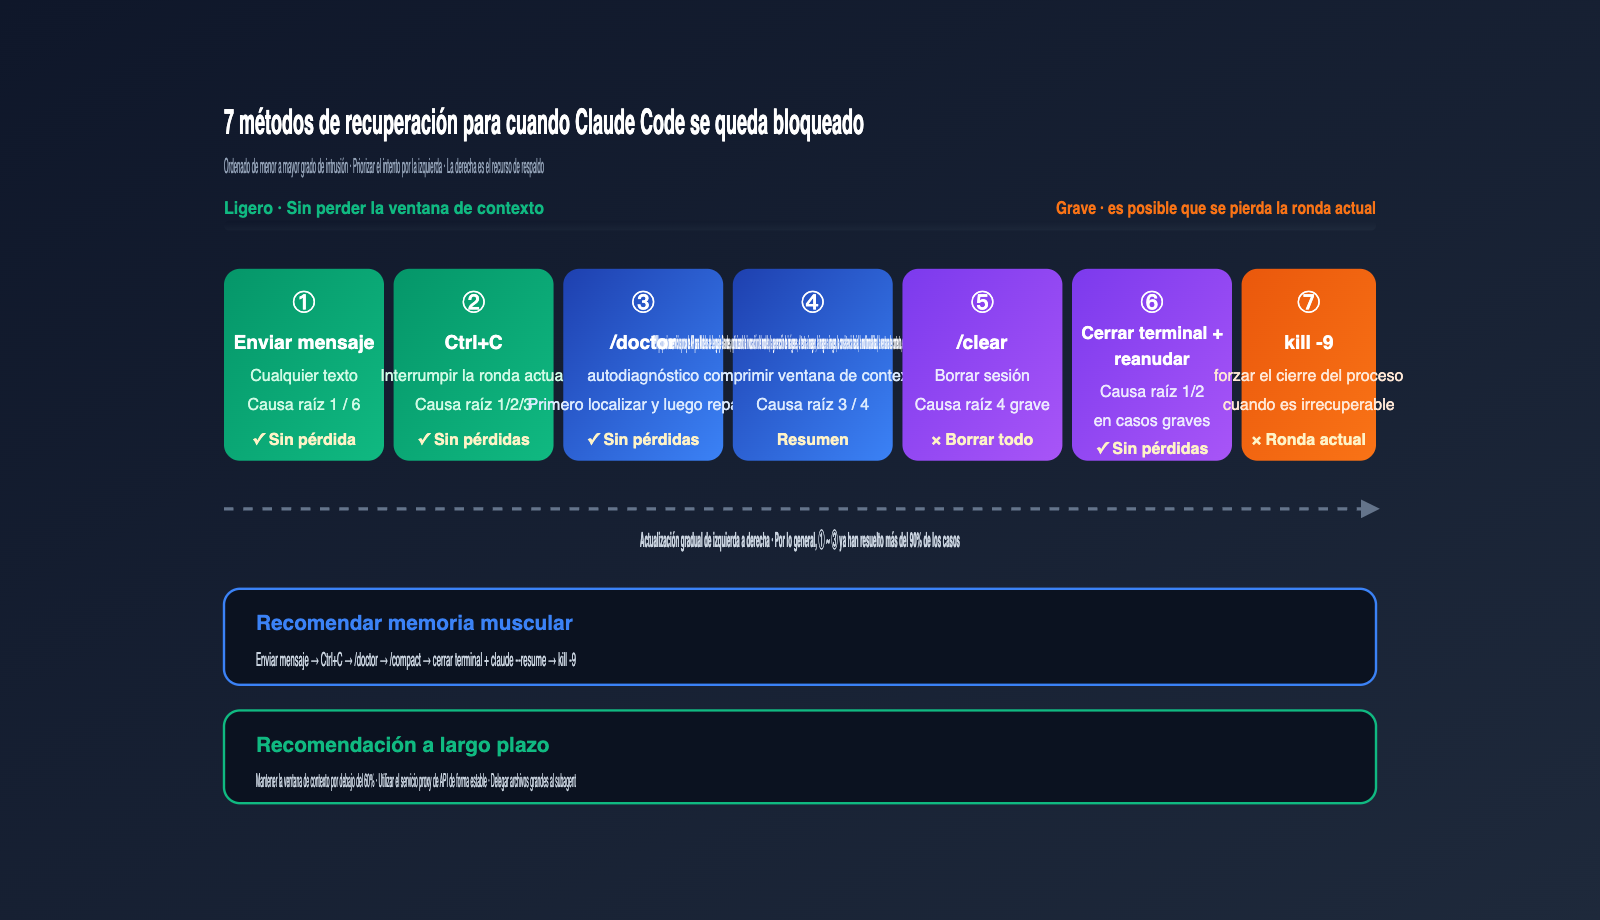Click the circled number ⑦ on the orange card
This screenshot has width=1600, height=920.
(1309, 302)
